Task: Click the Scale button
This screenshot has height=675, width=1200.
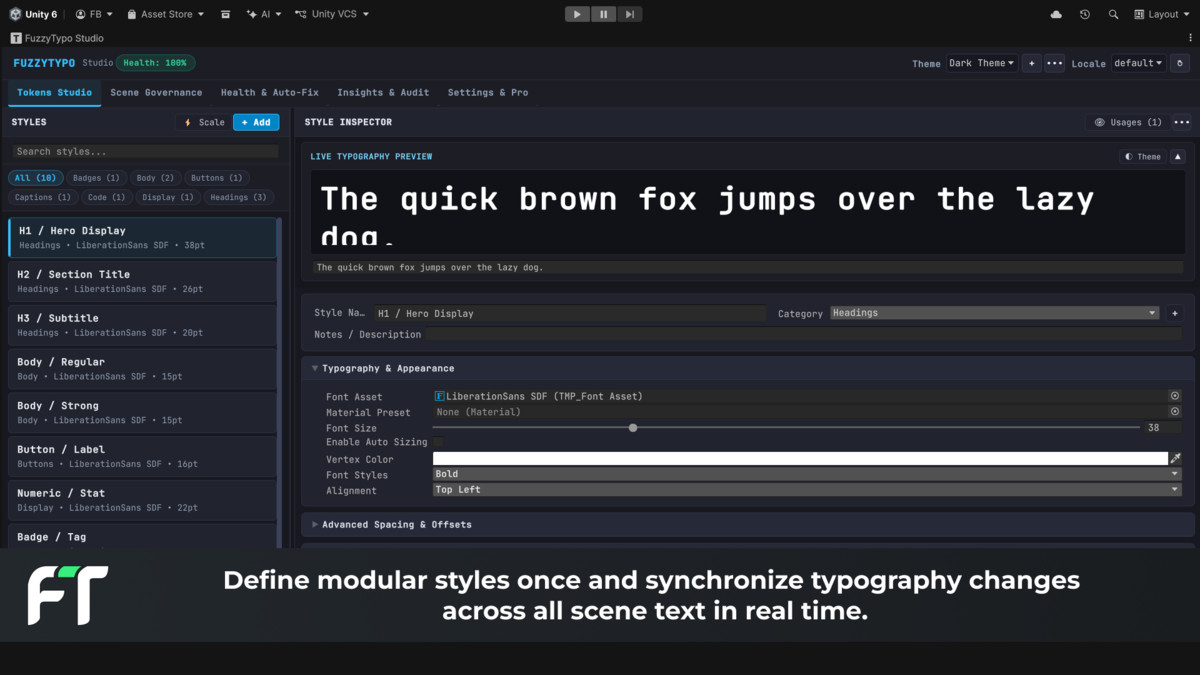Action: [203, 122]
